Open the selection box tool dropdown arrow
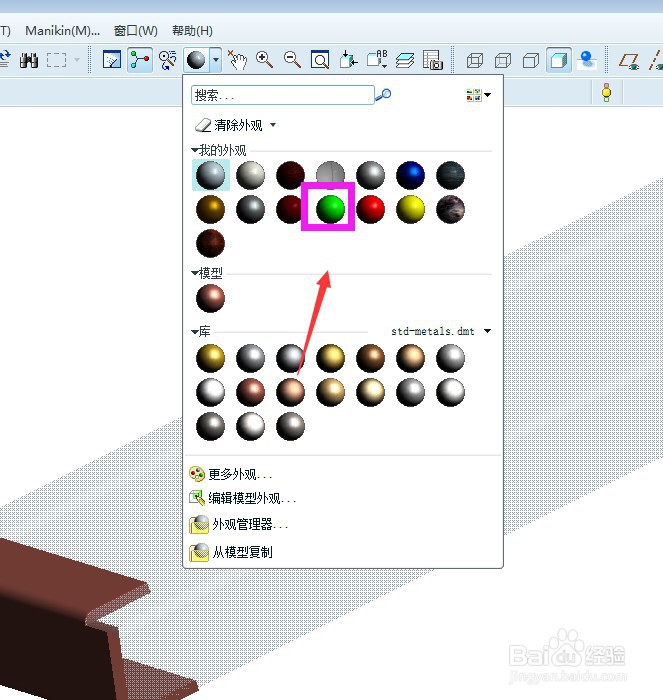The height and width of the screenshot is (700, 663). coord(76,60)
